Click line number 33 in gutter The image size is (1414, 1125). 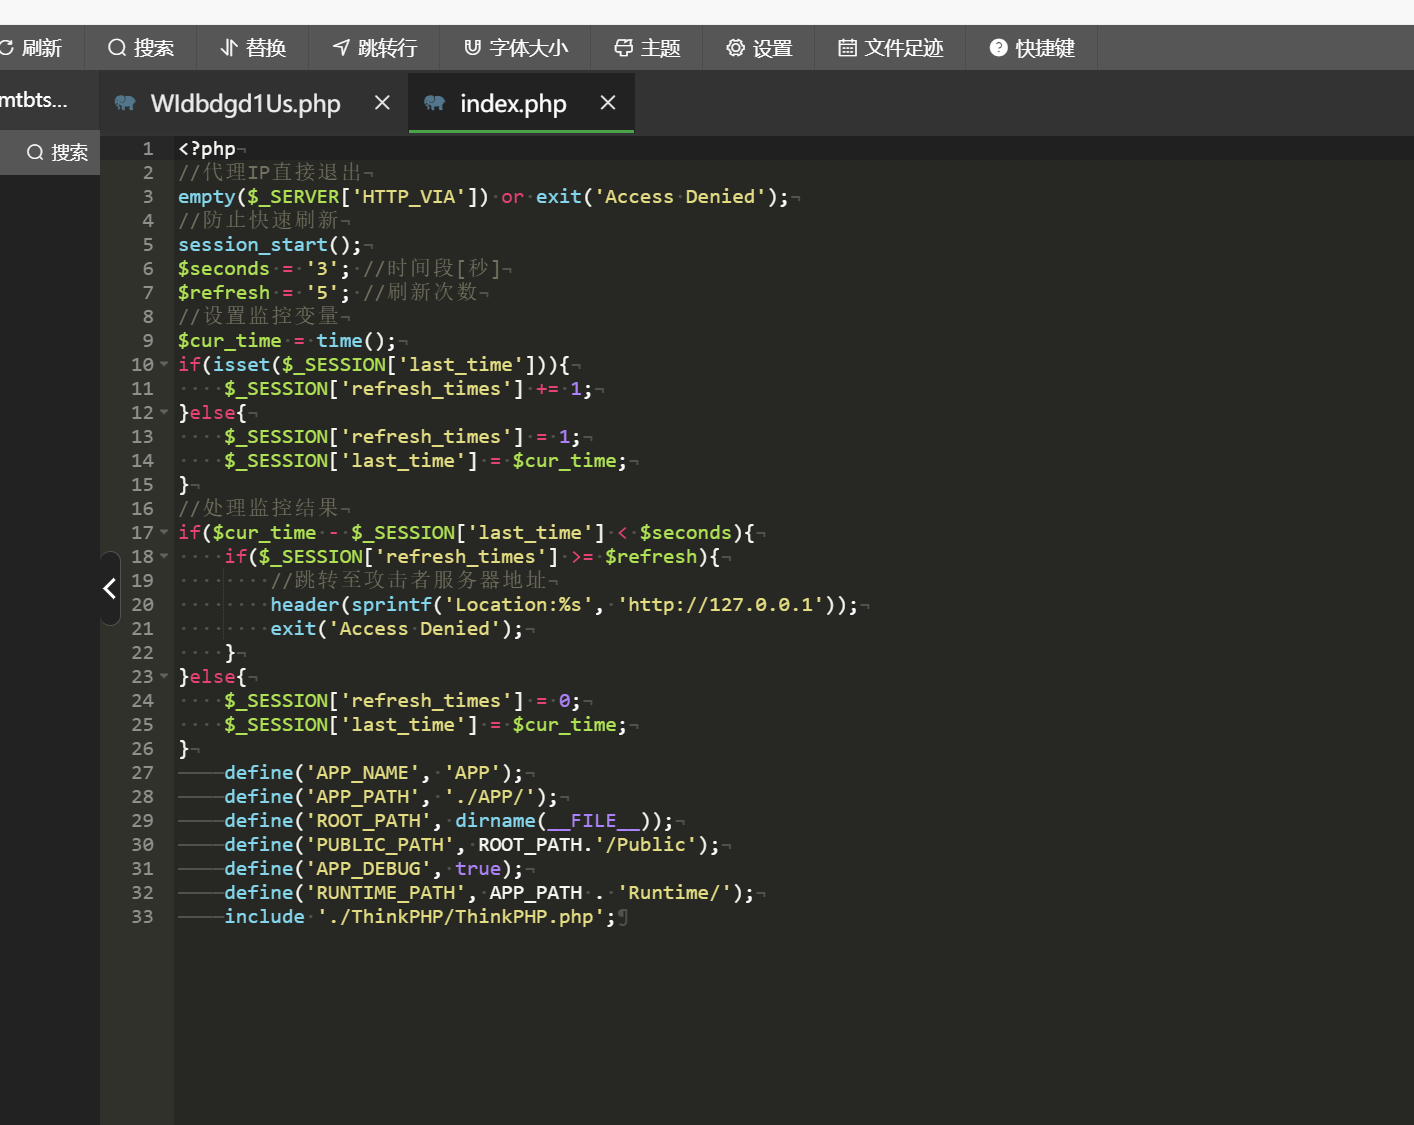pos(142,916)
